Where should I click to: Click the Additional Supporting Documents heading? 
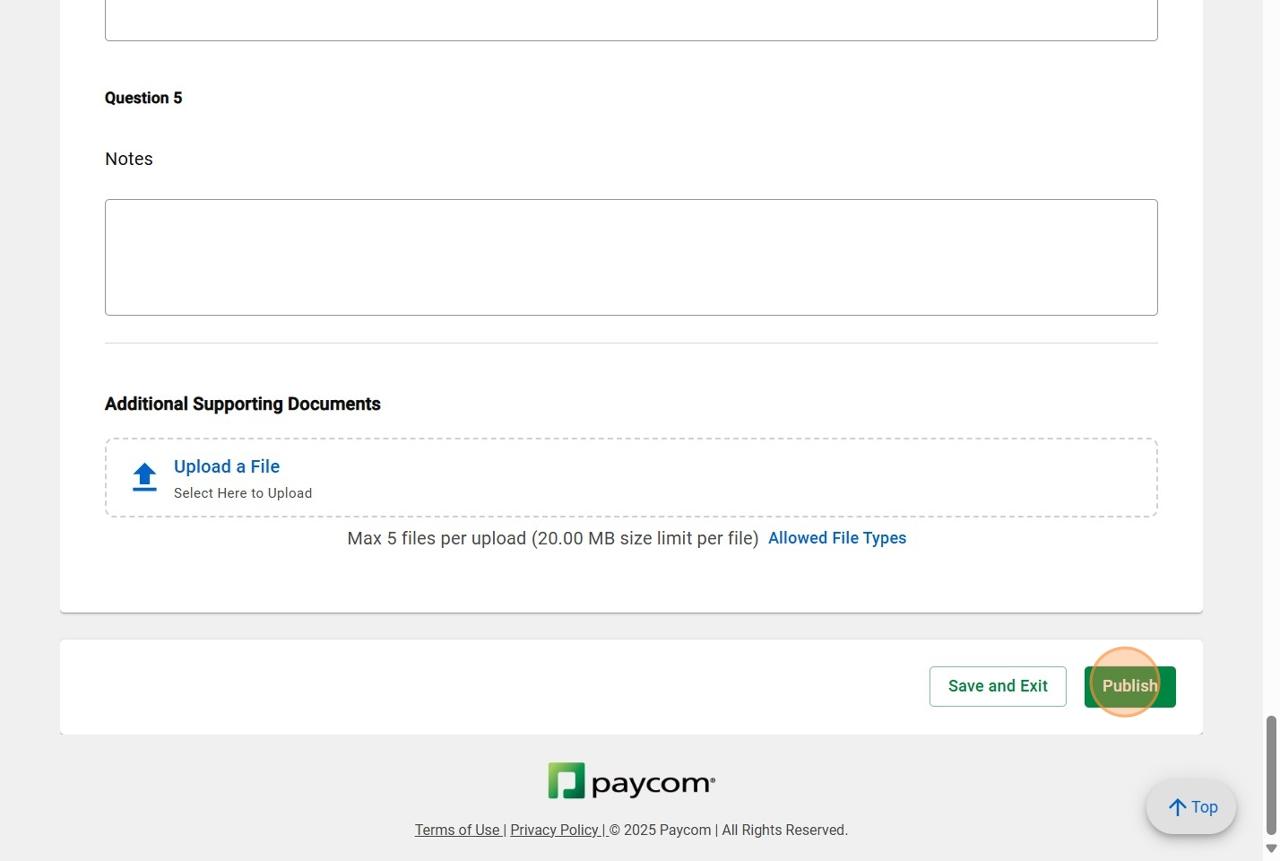(x=243, y=404)
